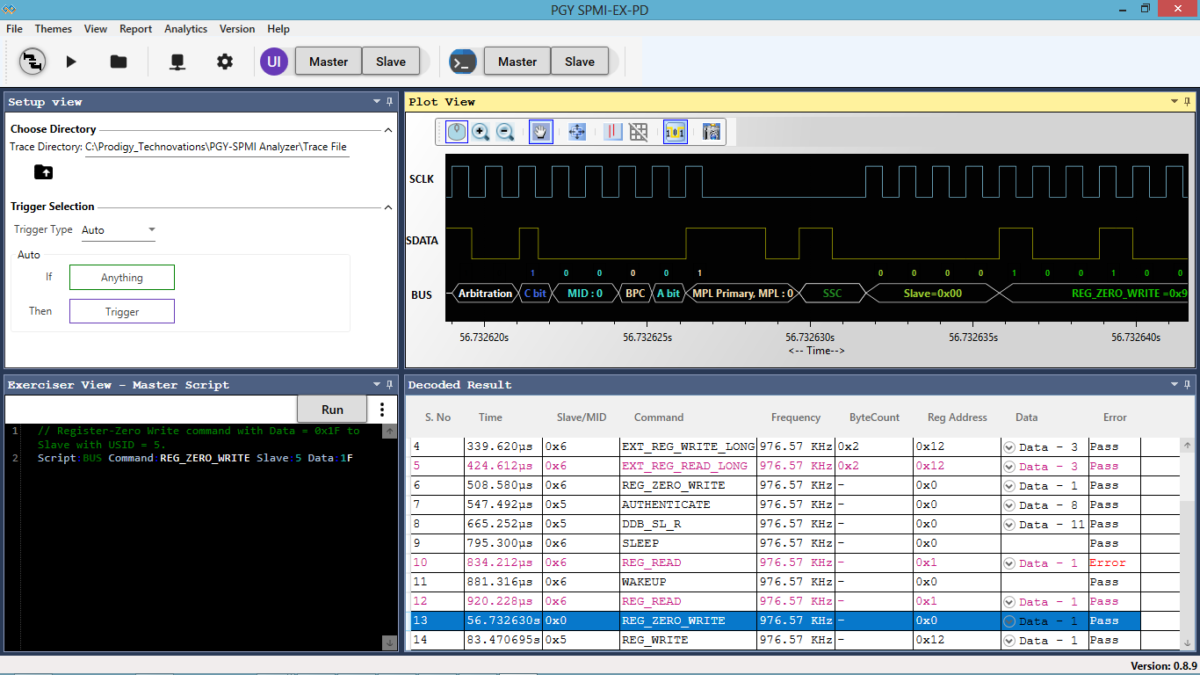Open the Analytics menu

(185, 29)
